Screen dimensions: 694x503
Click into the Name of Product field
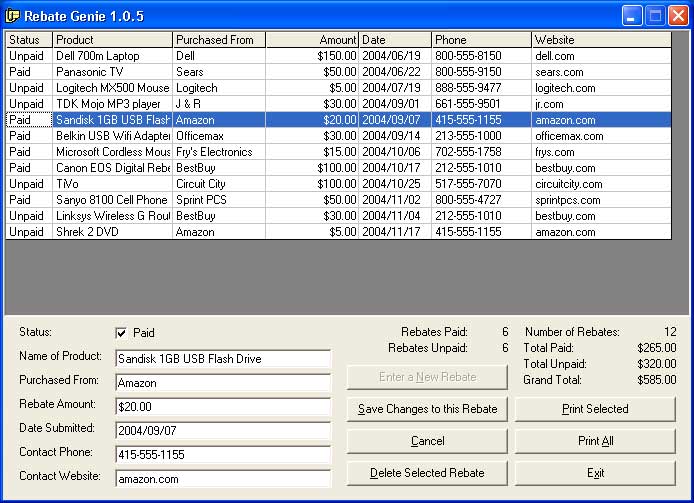(x=222, y=359)
